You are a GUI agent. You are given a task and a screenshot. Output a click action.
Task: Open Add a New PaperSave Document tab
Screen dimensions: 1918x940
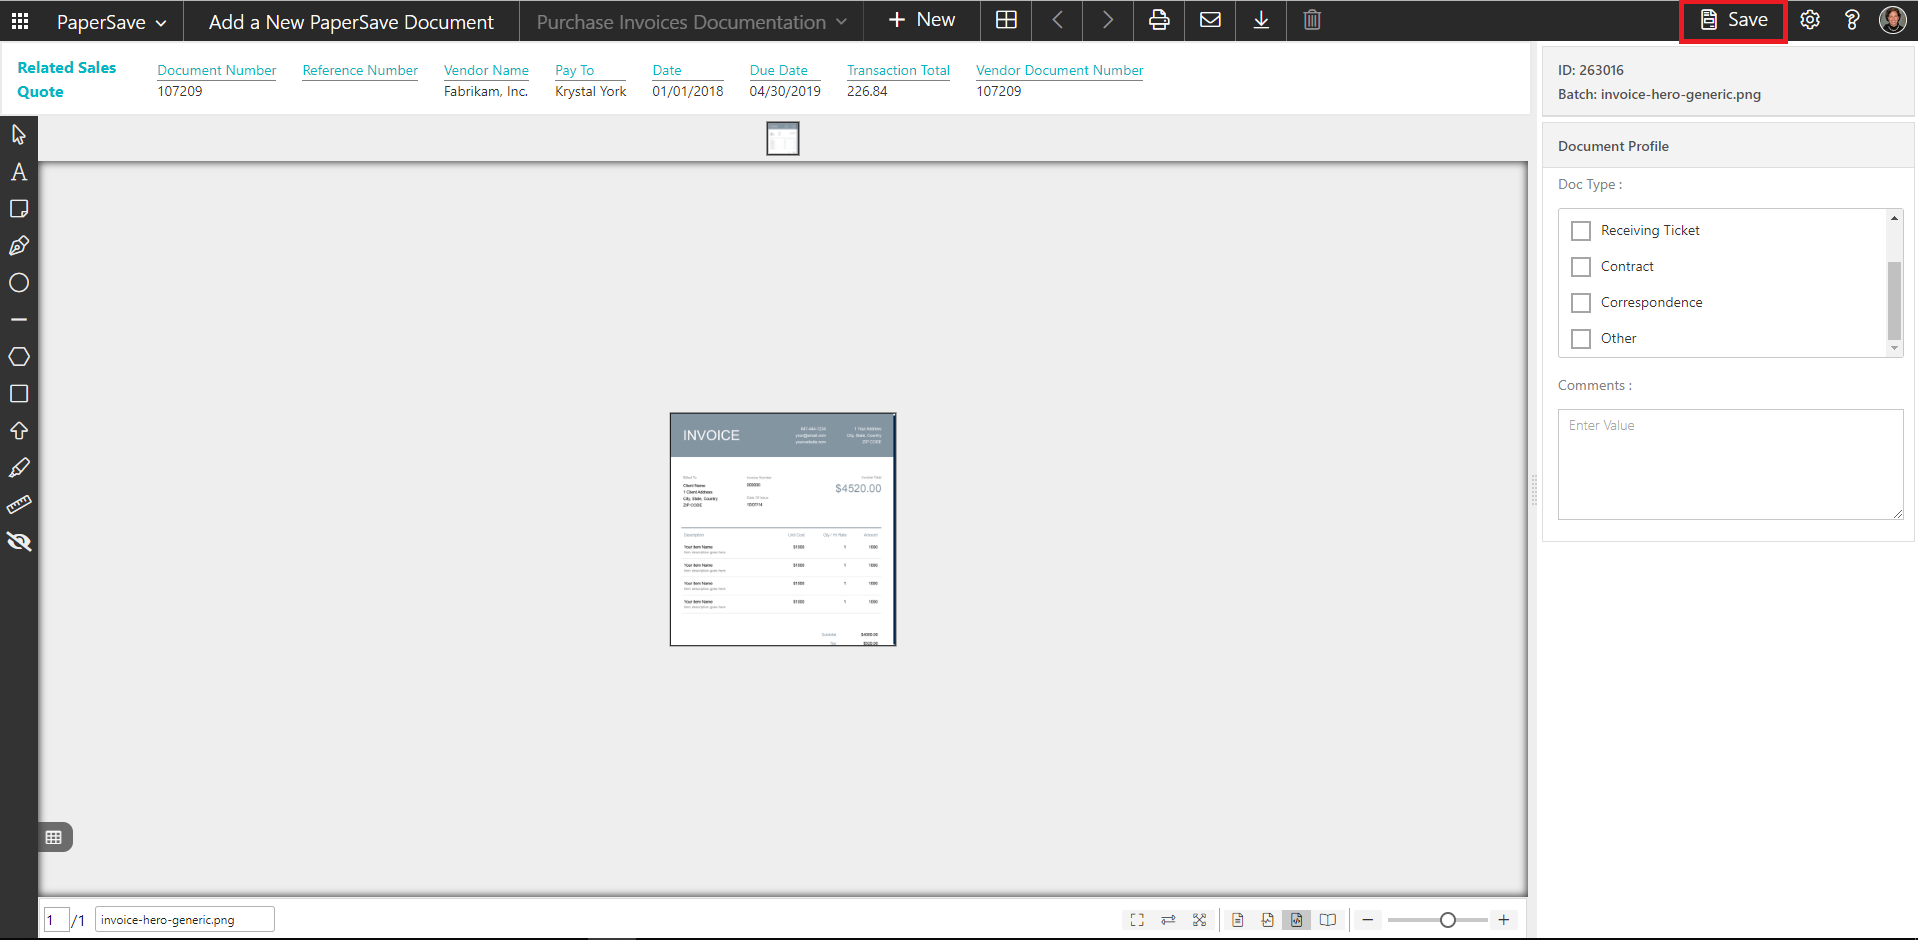pos(351,22)
